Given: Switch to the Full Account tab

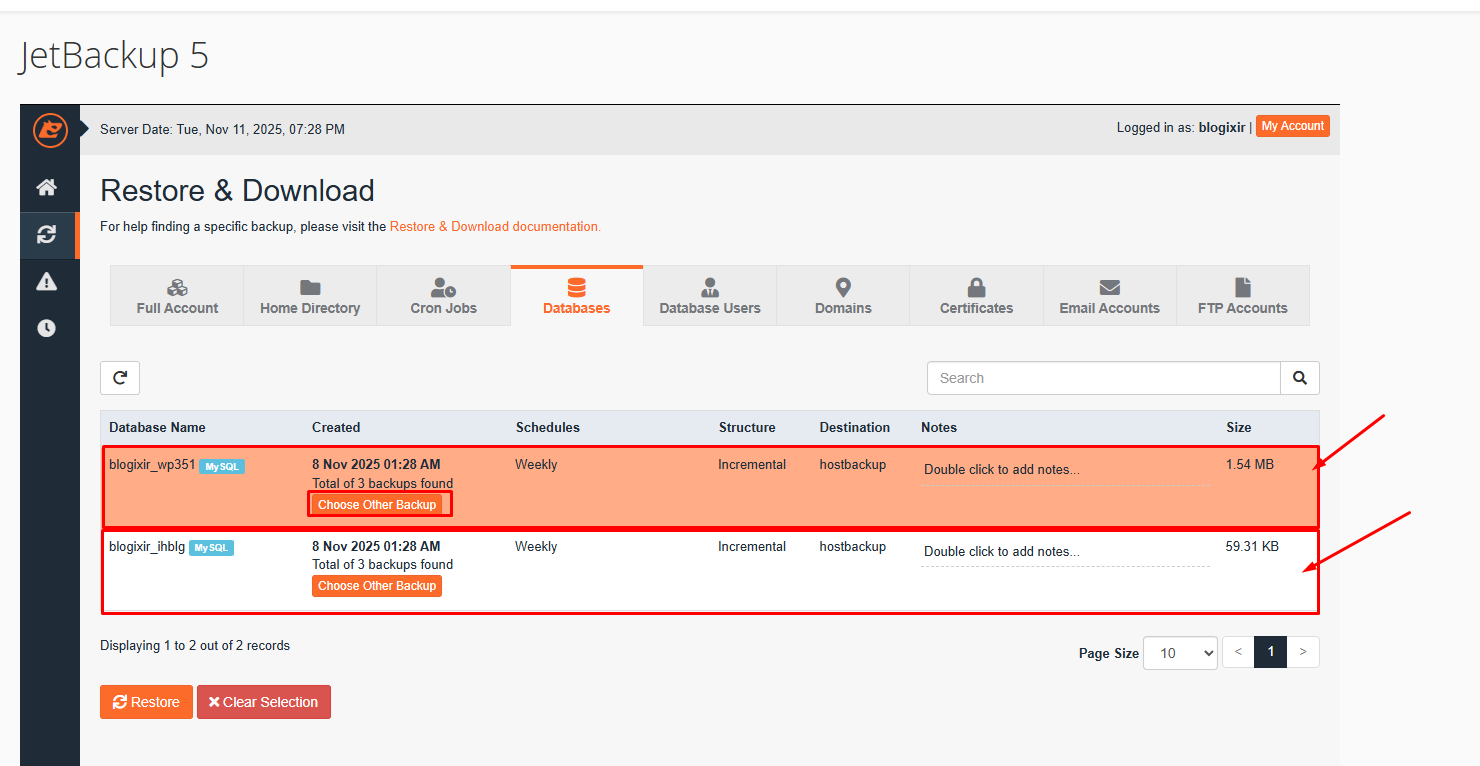Looking at the screenshot, I should (x=177, y=296).
